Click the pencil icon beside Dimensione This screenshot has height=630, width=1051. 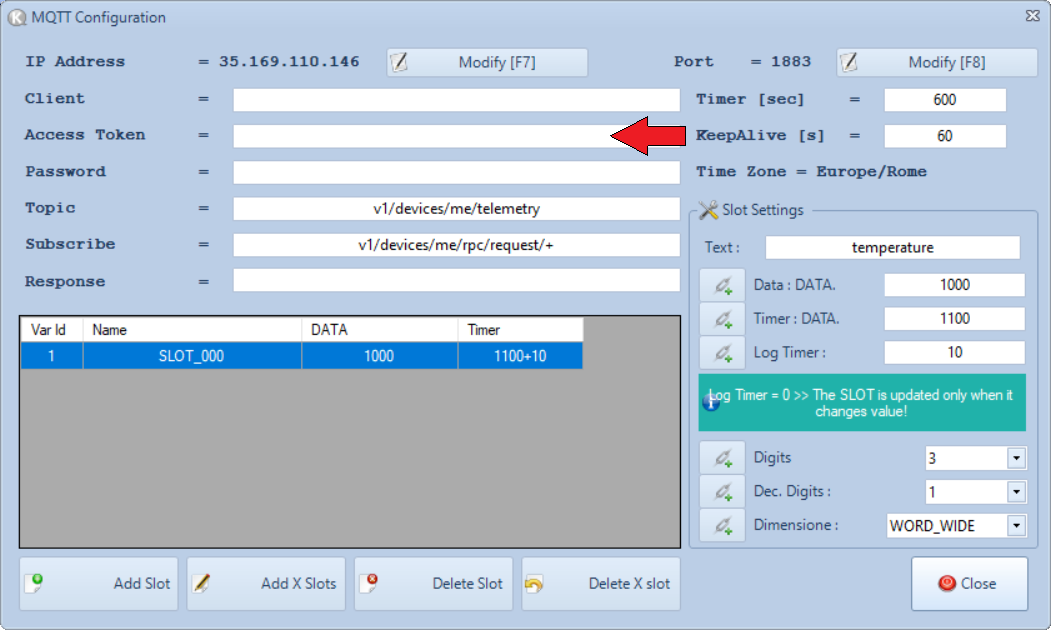[722, 525]
